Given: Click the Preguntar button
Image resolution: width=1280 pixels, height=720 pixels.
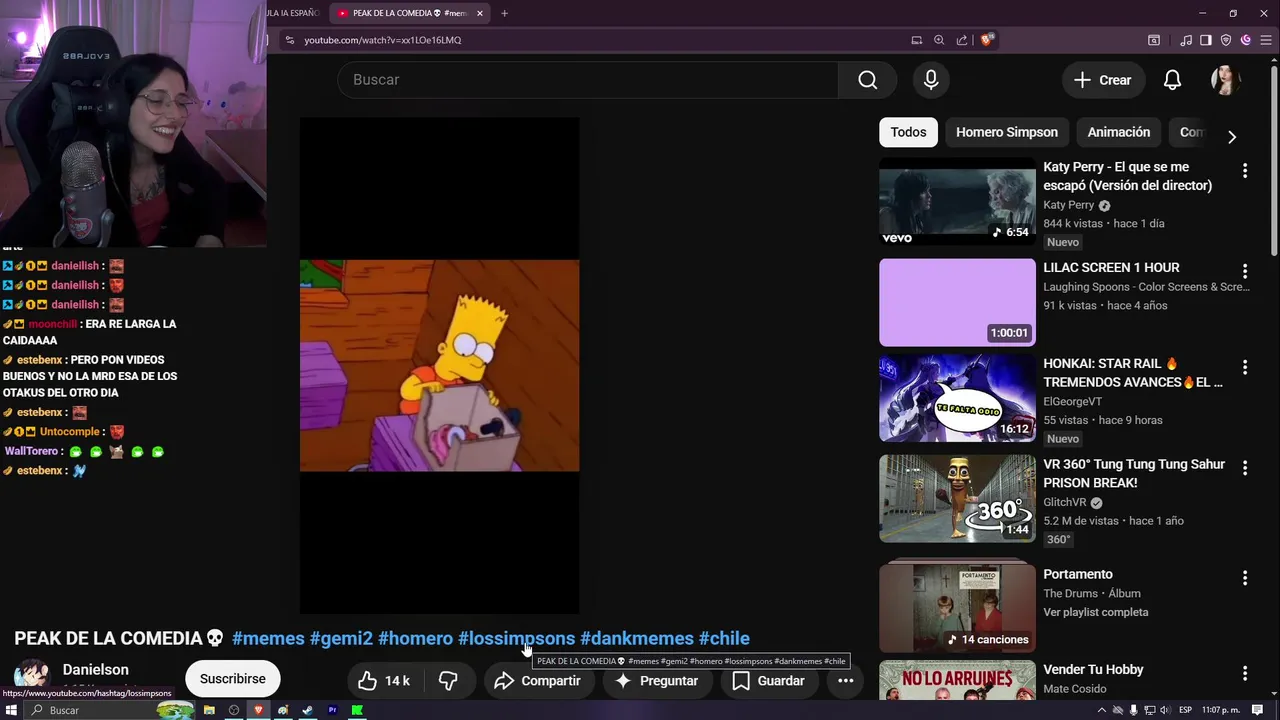Looking at the screenshot, I should (656, 681).
